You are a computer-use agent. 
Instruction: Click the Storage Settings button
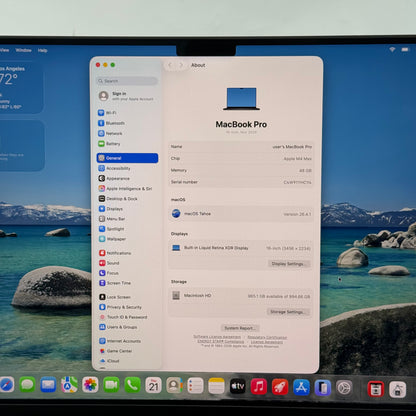[288, 312]
